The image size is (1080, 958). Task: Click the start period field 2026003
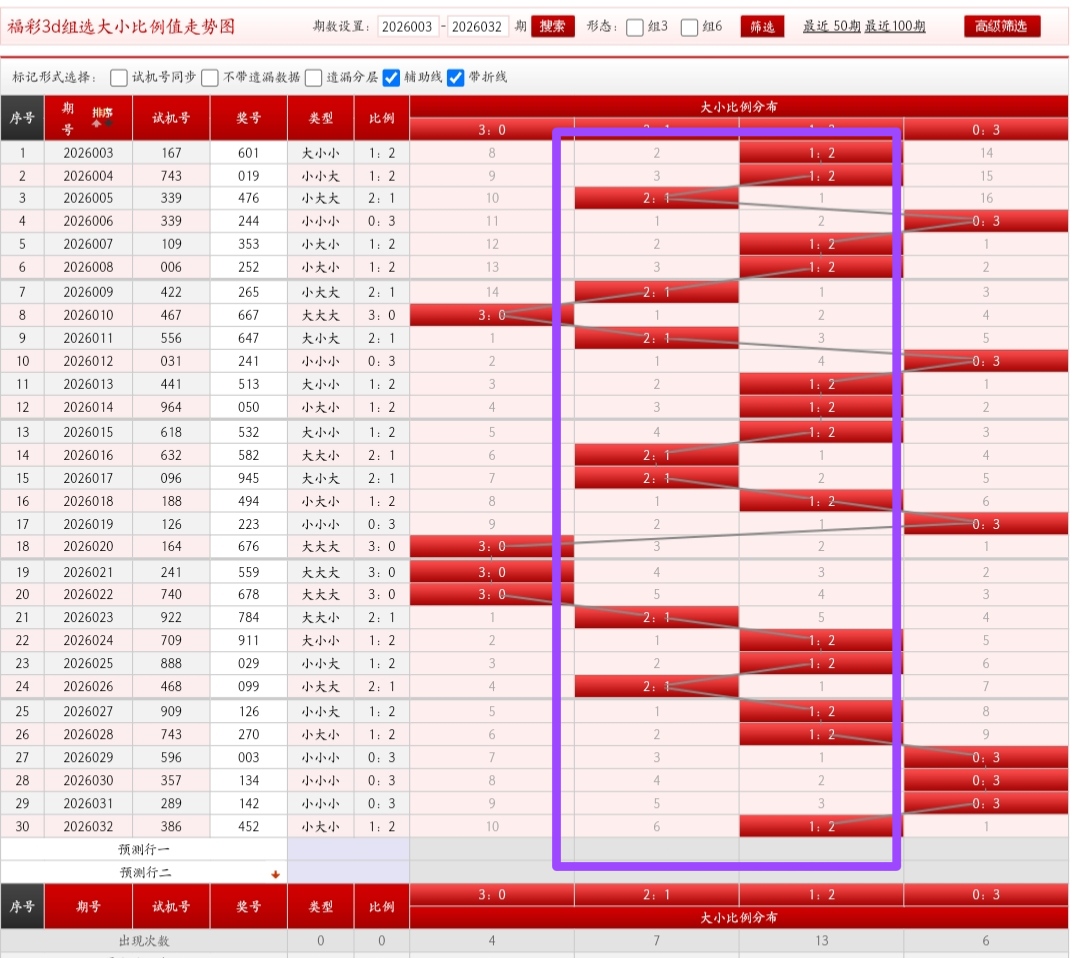pos(408,27)
